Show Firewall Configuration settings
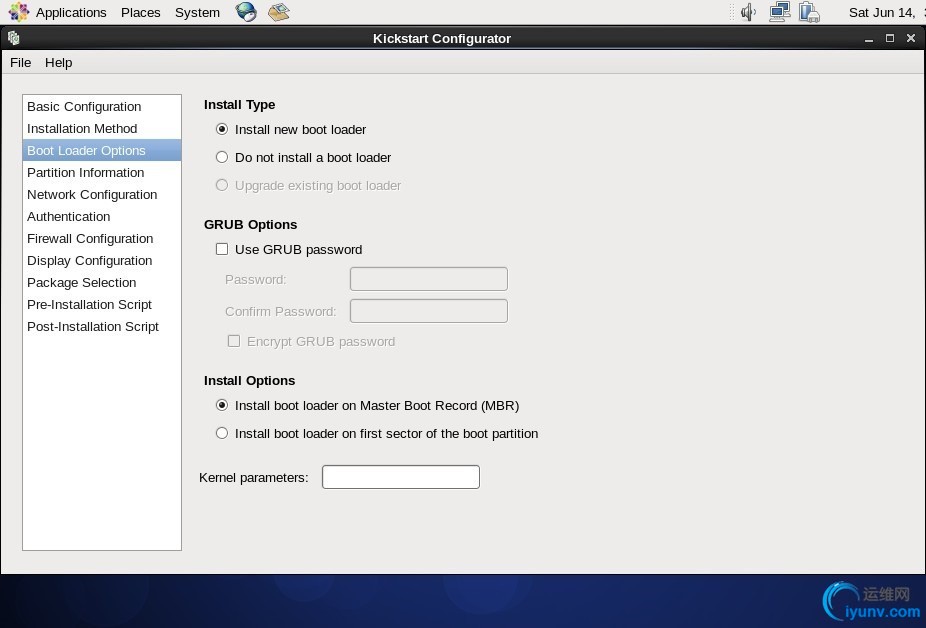926x628 pixels. [x=90, y=238]
